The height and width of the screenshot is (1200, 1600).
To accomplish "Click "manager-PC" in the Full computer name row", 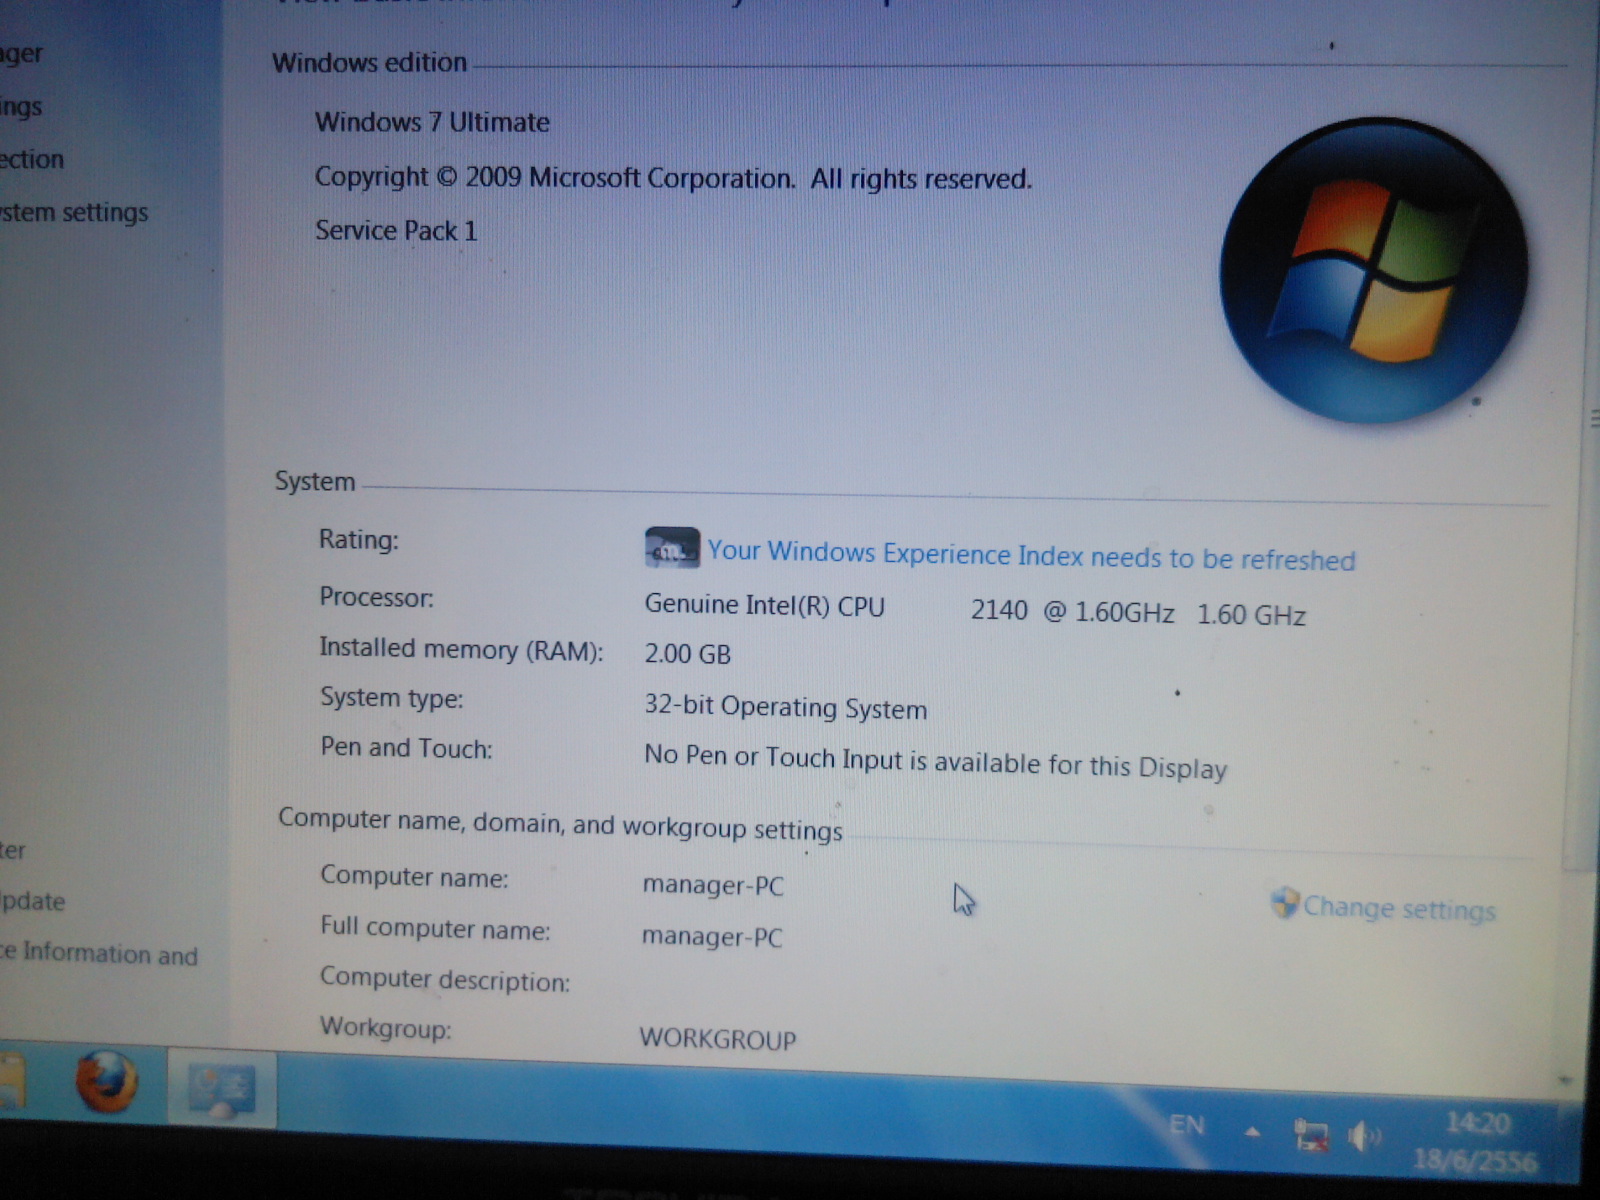I will coord(712,936).
